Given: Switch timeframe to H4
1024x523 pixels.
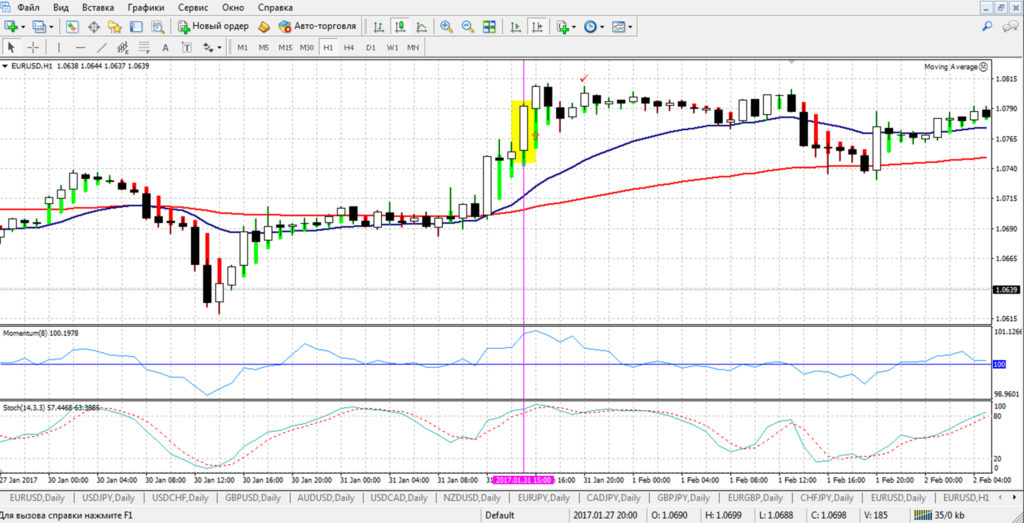Looking at the screenshot, I should click(349, 48).
